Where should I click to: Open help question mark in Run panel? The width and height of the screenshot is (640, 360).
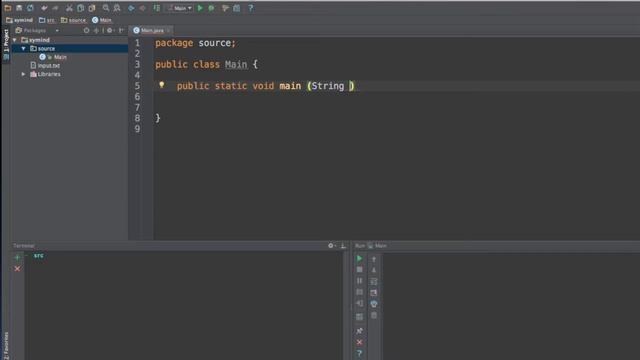click(359, 353)
